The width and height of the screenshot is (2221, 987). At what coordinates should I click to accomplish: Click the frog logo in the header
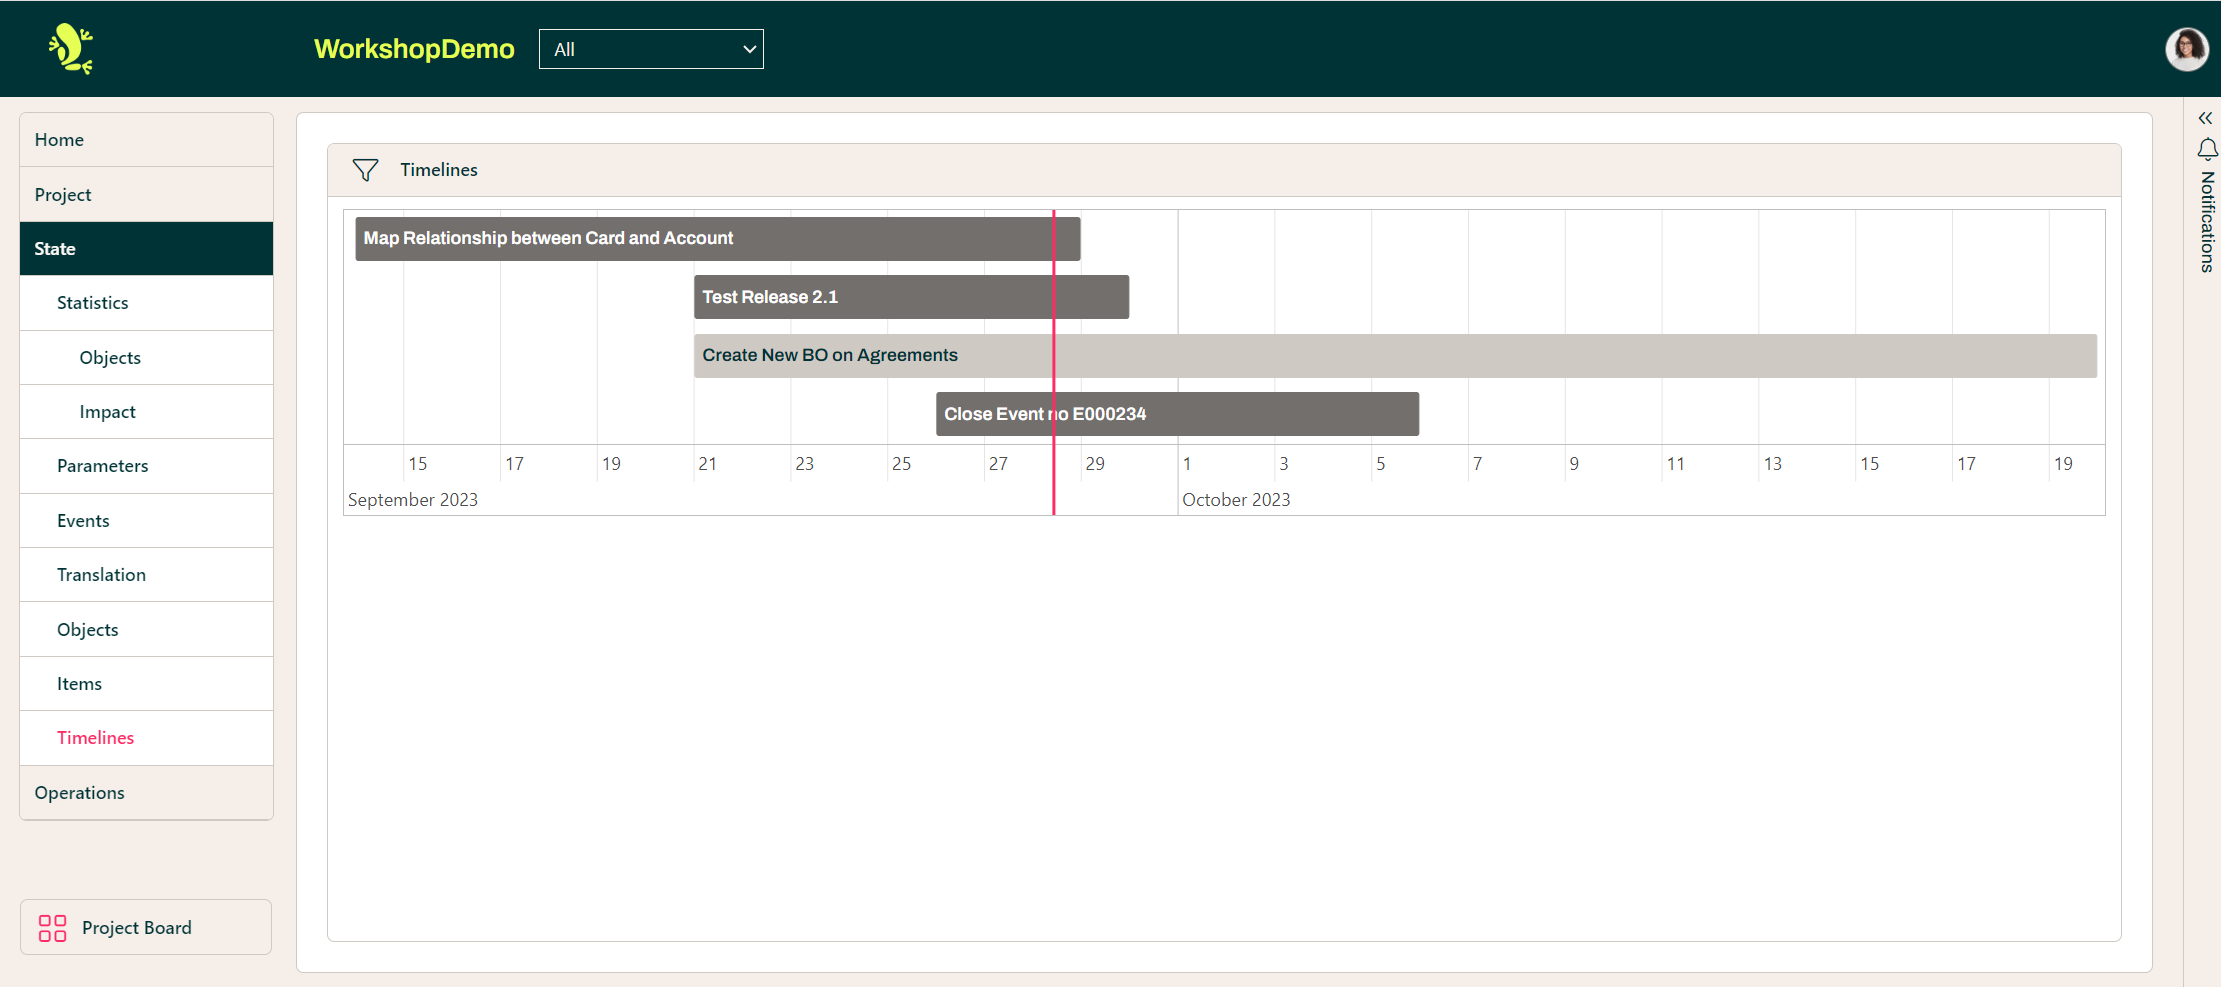(x=70, y=48)
